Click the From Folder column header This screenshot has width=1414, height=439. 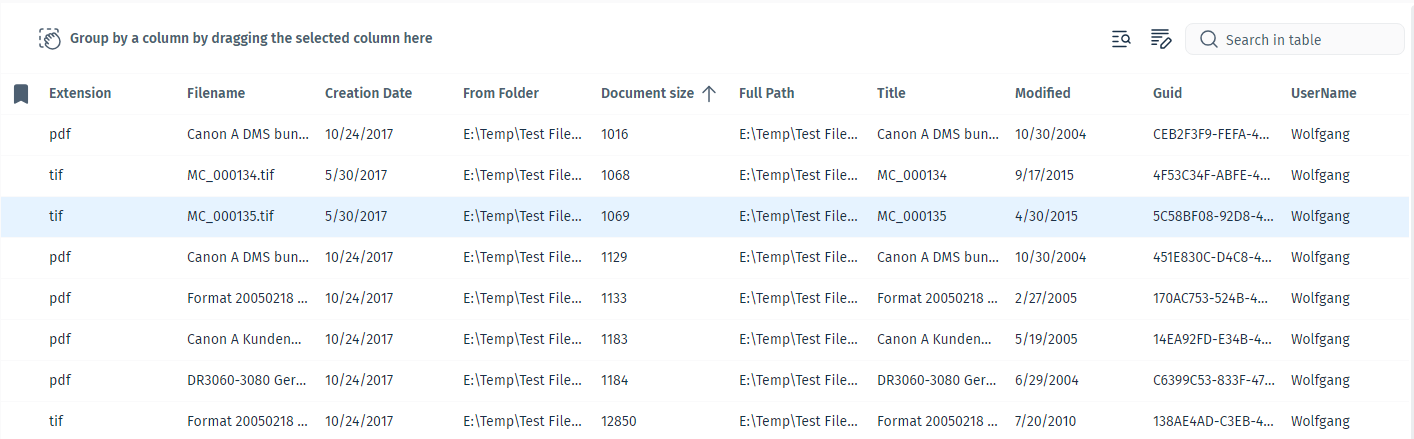coord(501,93)
